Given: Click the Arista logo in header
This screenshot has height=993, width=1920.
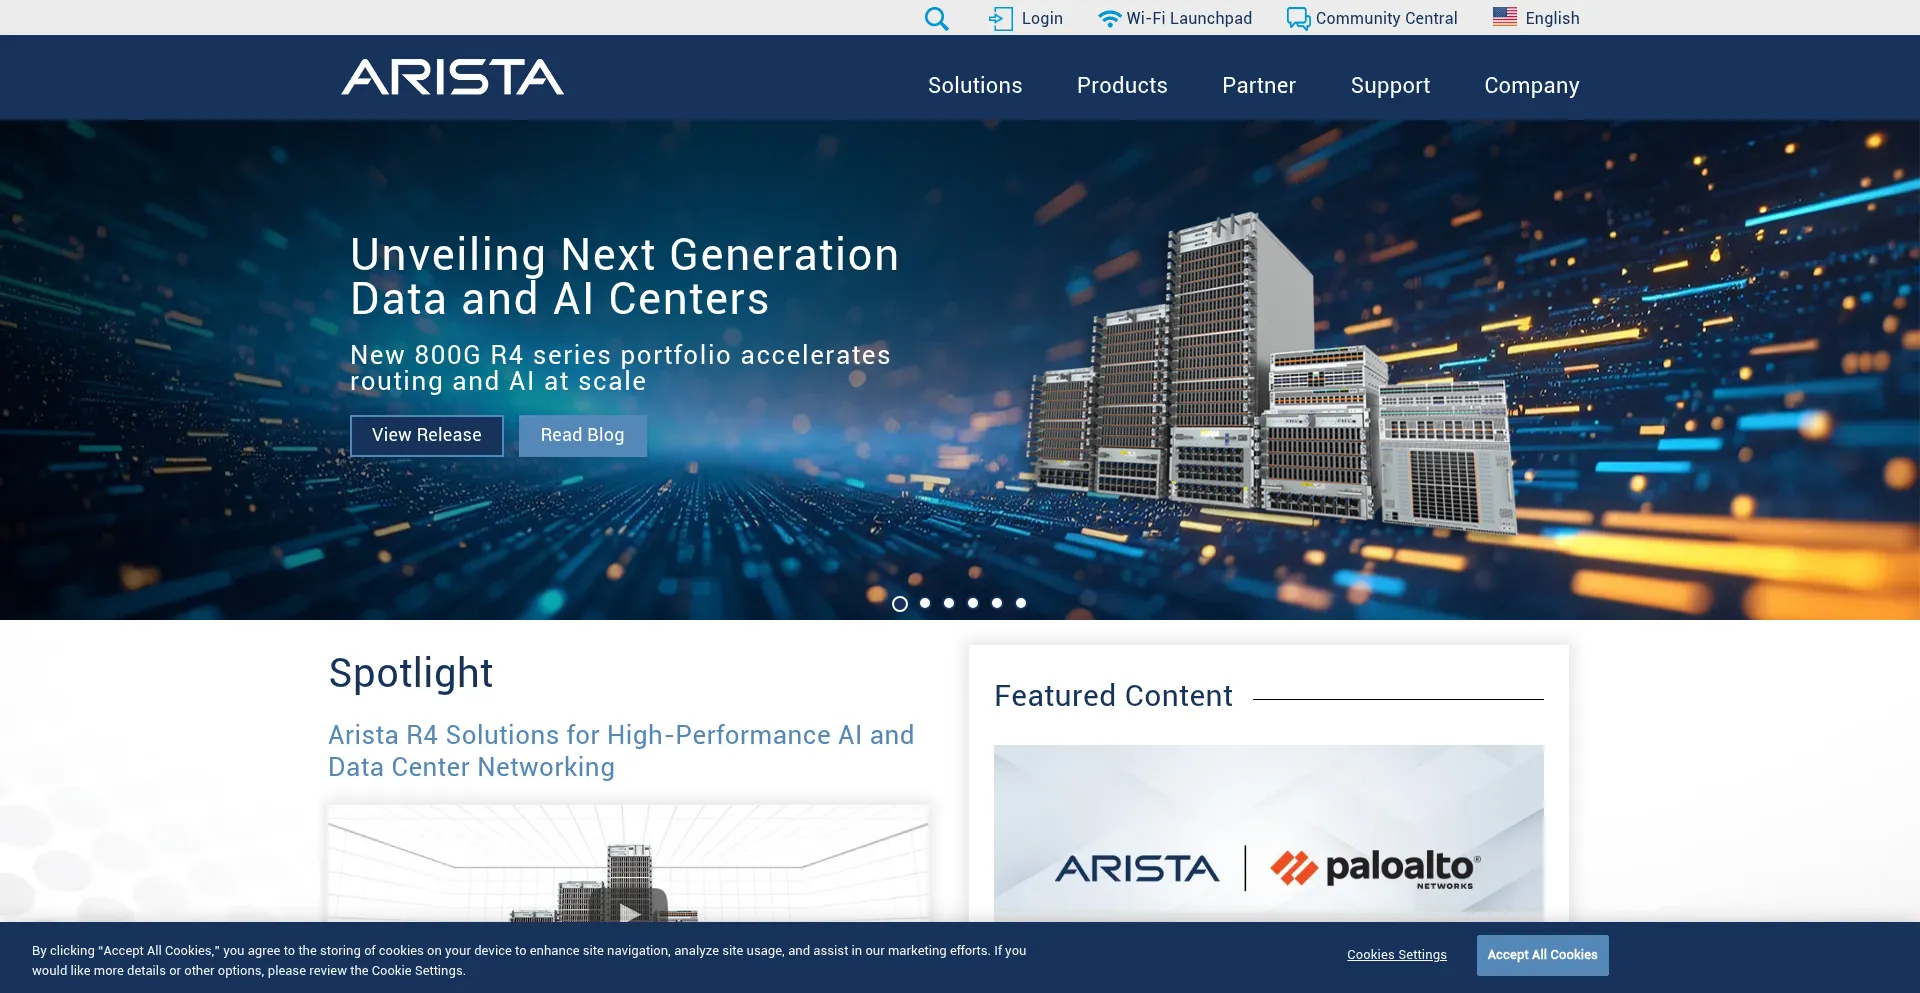Looking at the screenshot, I should pyautogui.click(x=452, y=77).
